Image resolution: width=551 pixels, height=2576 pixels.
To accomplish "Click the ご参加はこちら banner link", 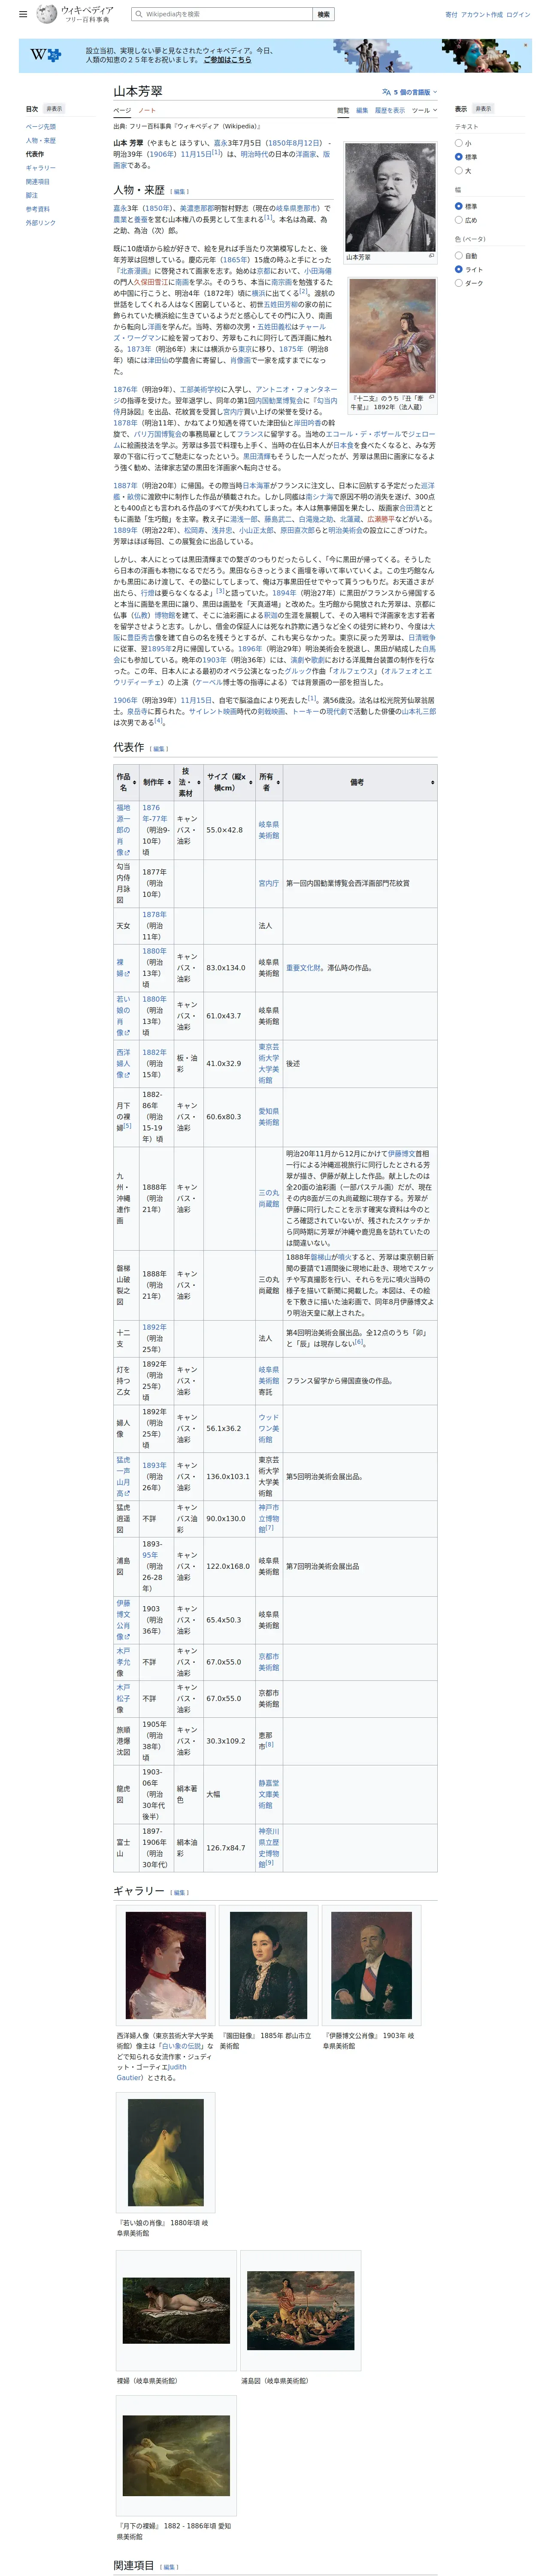I will [x=228, y=60].
